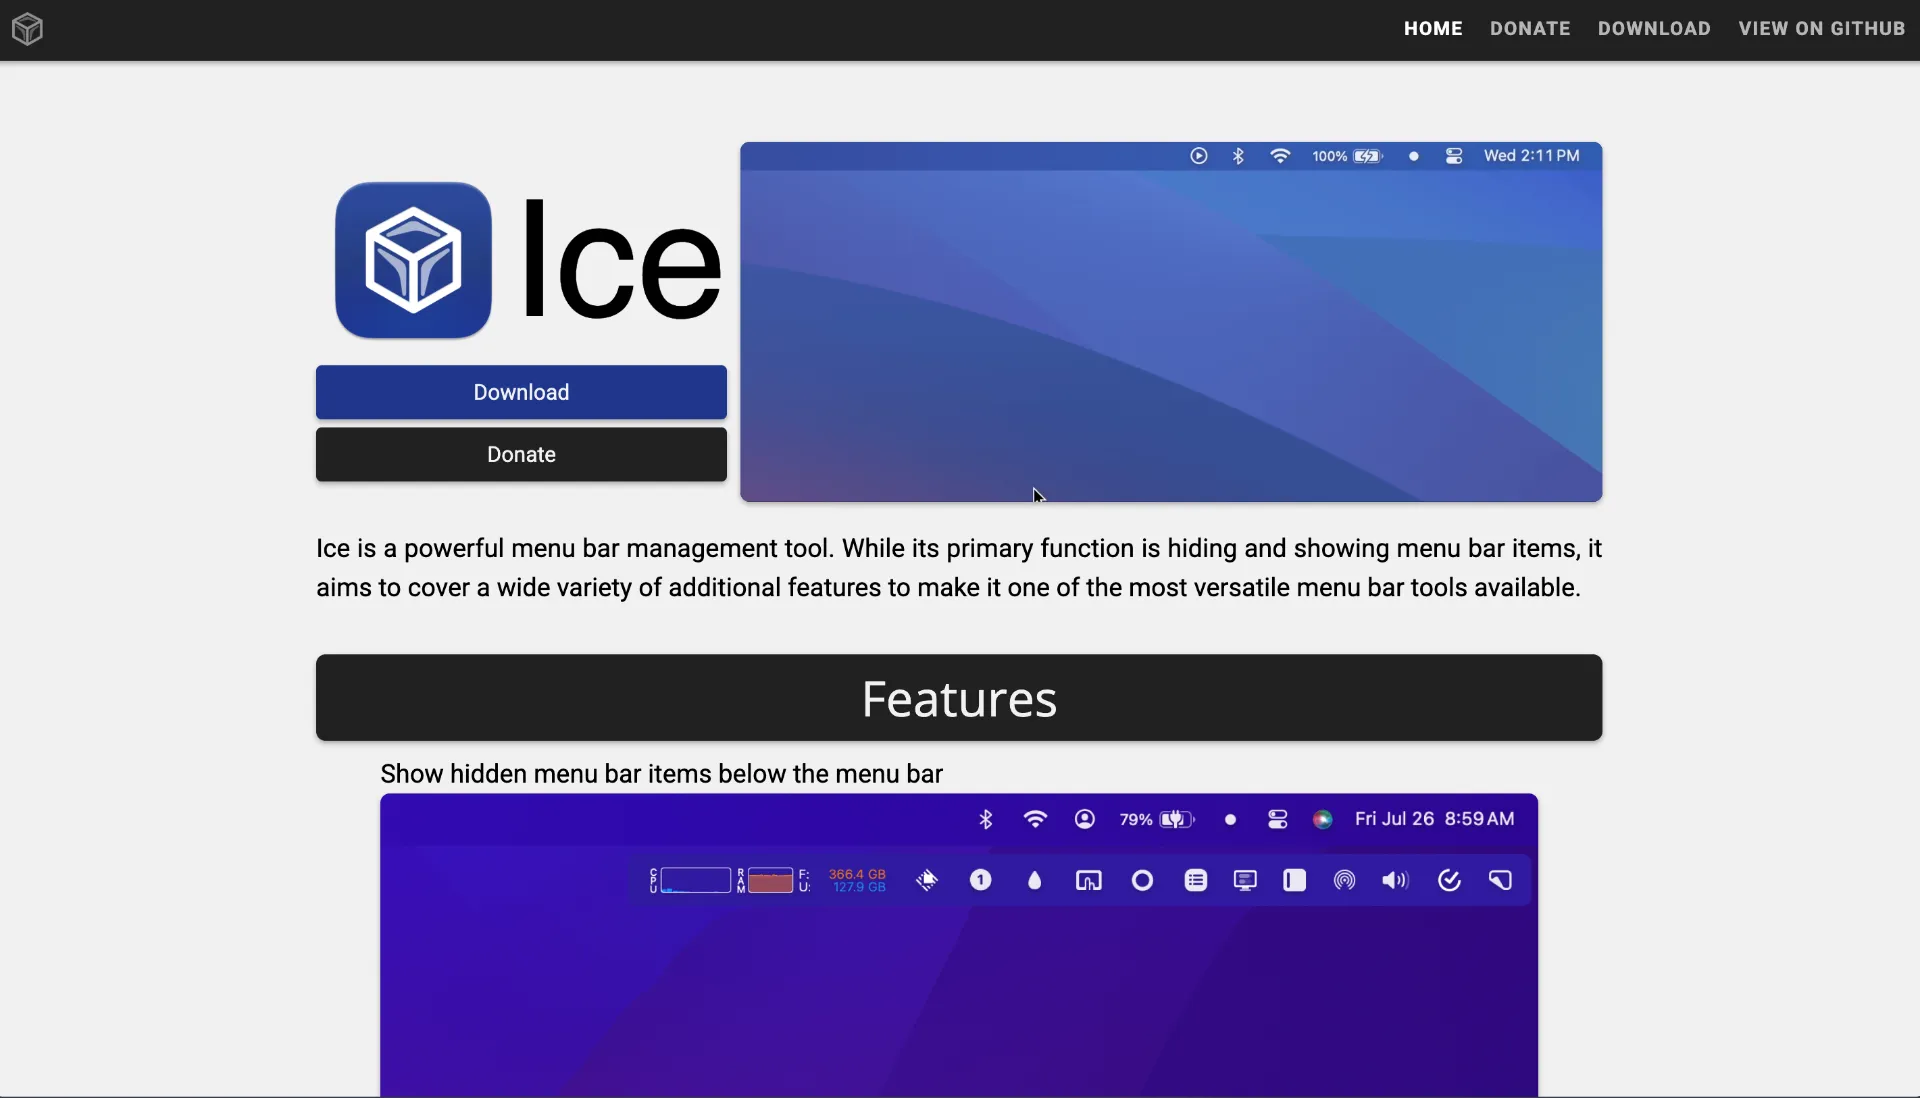The image size is (1920, 1098).
Task: Click the checkmark circle icon
Action: click(1449, 880)
